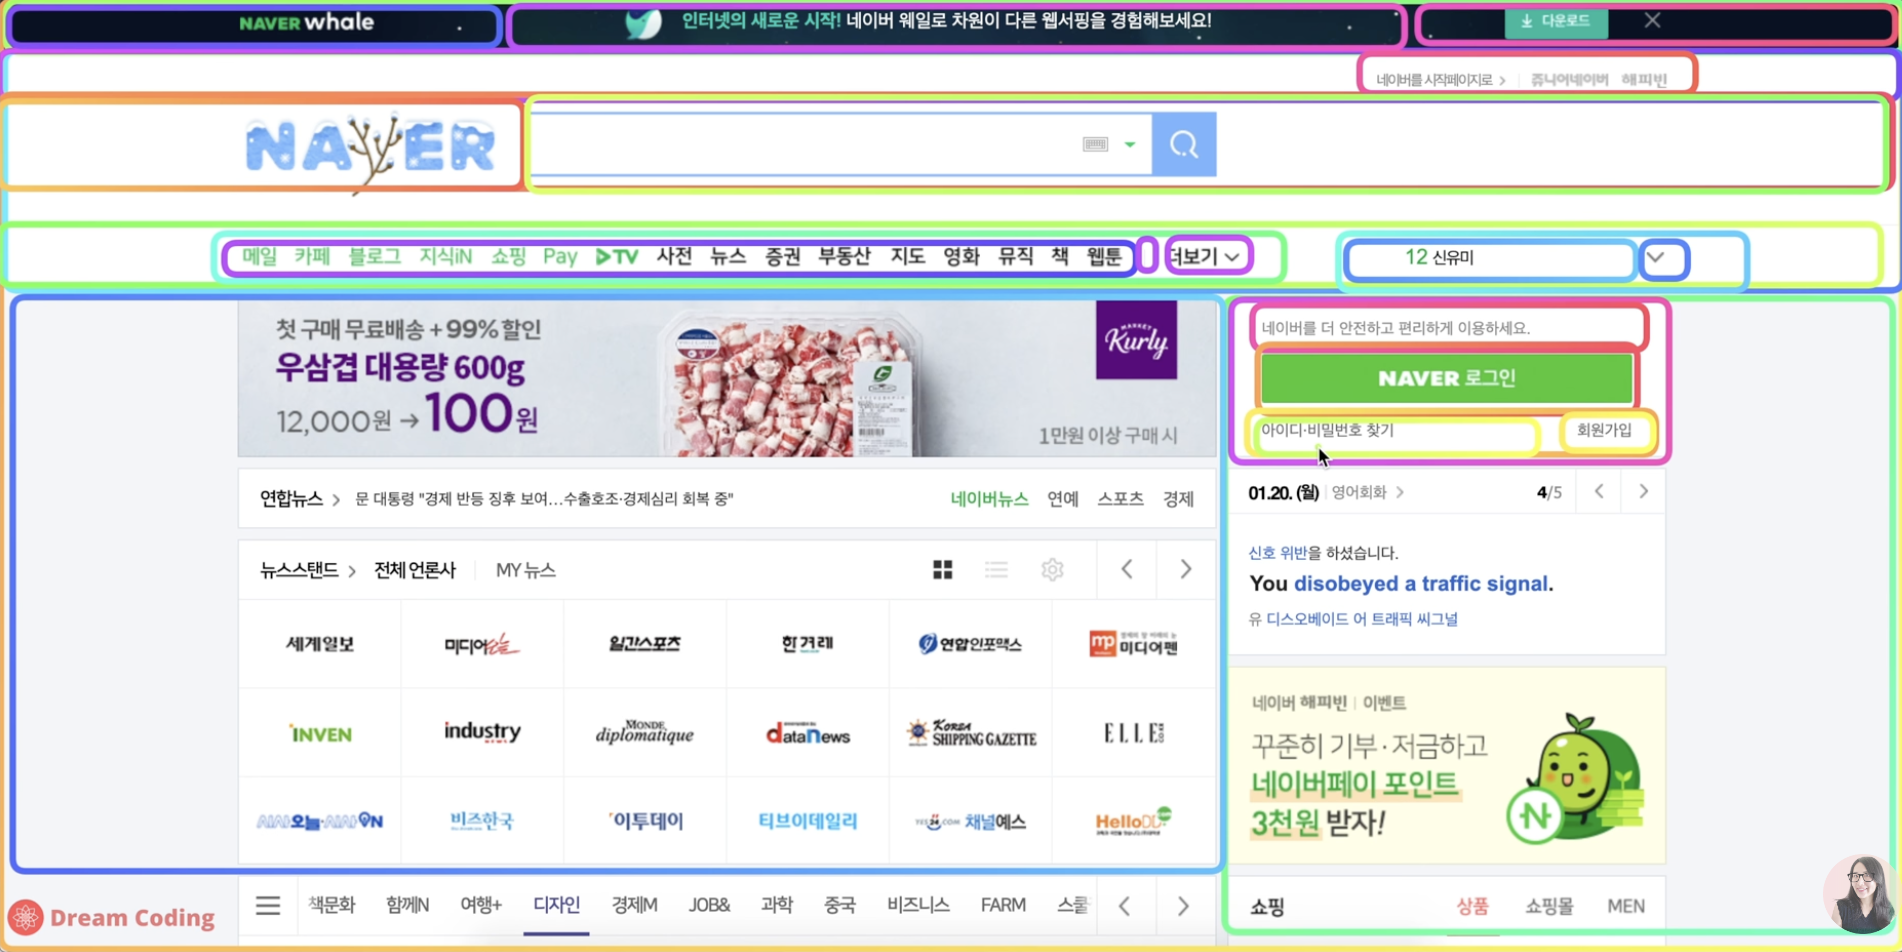The height and width of the screenshot is (952, 1902).
Task: Click the 쥬니어네이버 link
Action: (1569, 80)
